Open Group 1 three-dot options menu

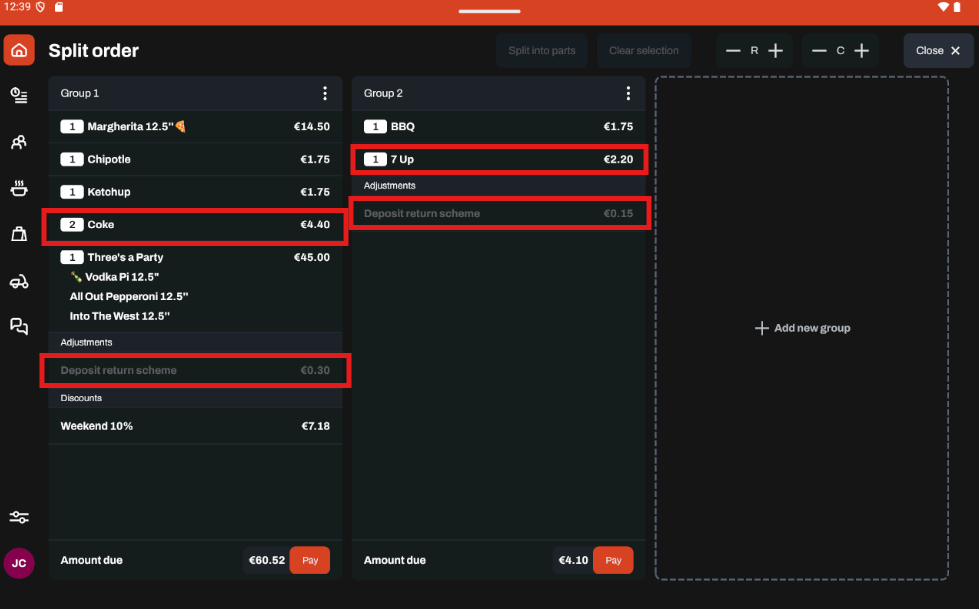click(325, 93)
